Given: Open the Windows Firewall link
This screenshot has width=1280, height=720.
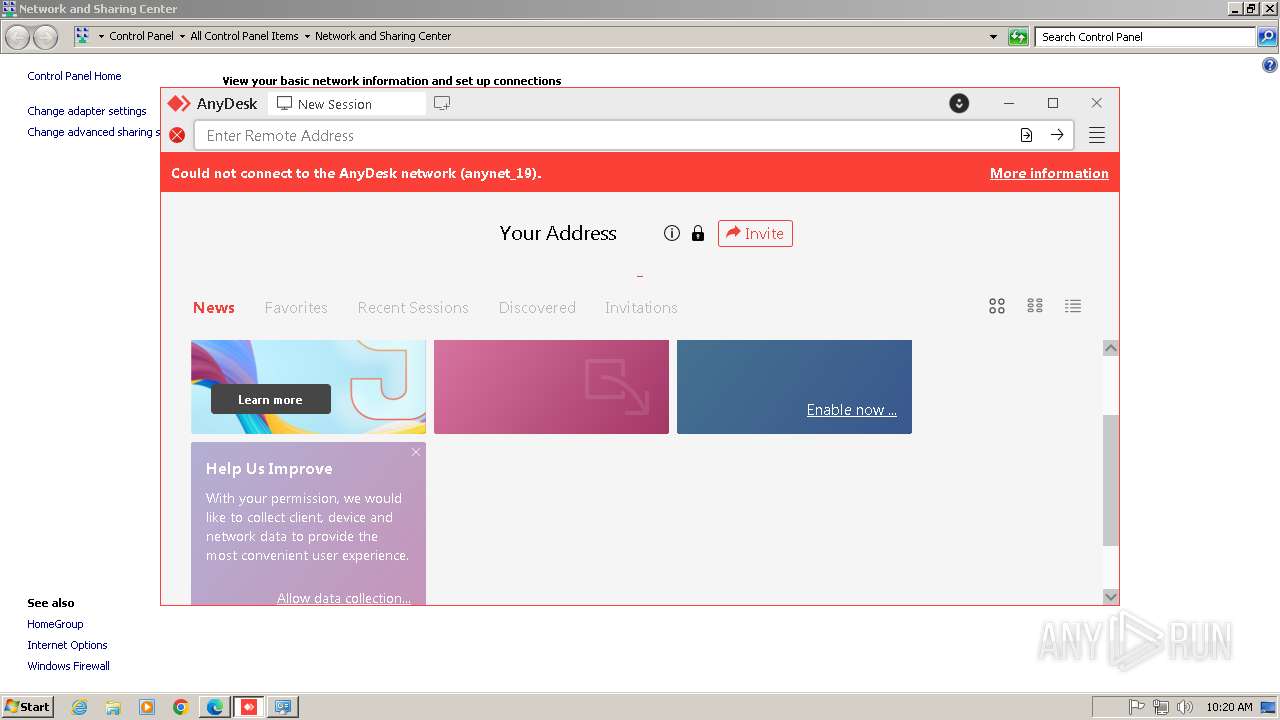Looking at the screenshot, I should [68, 666].
